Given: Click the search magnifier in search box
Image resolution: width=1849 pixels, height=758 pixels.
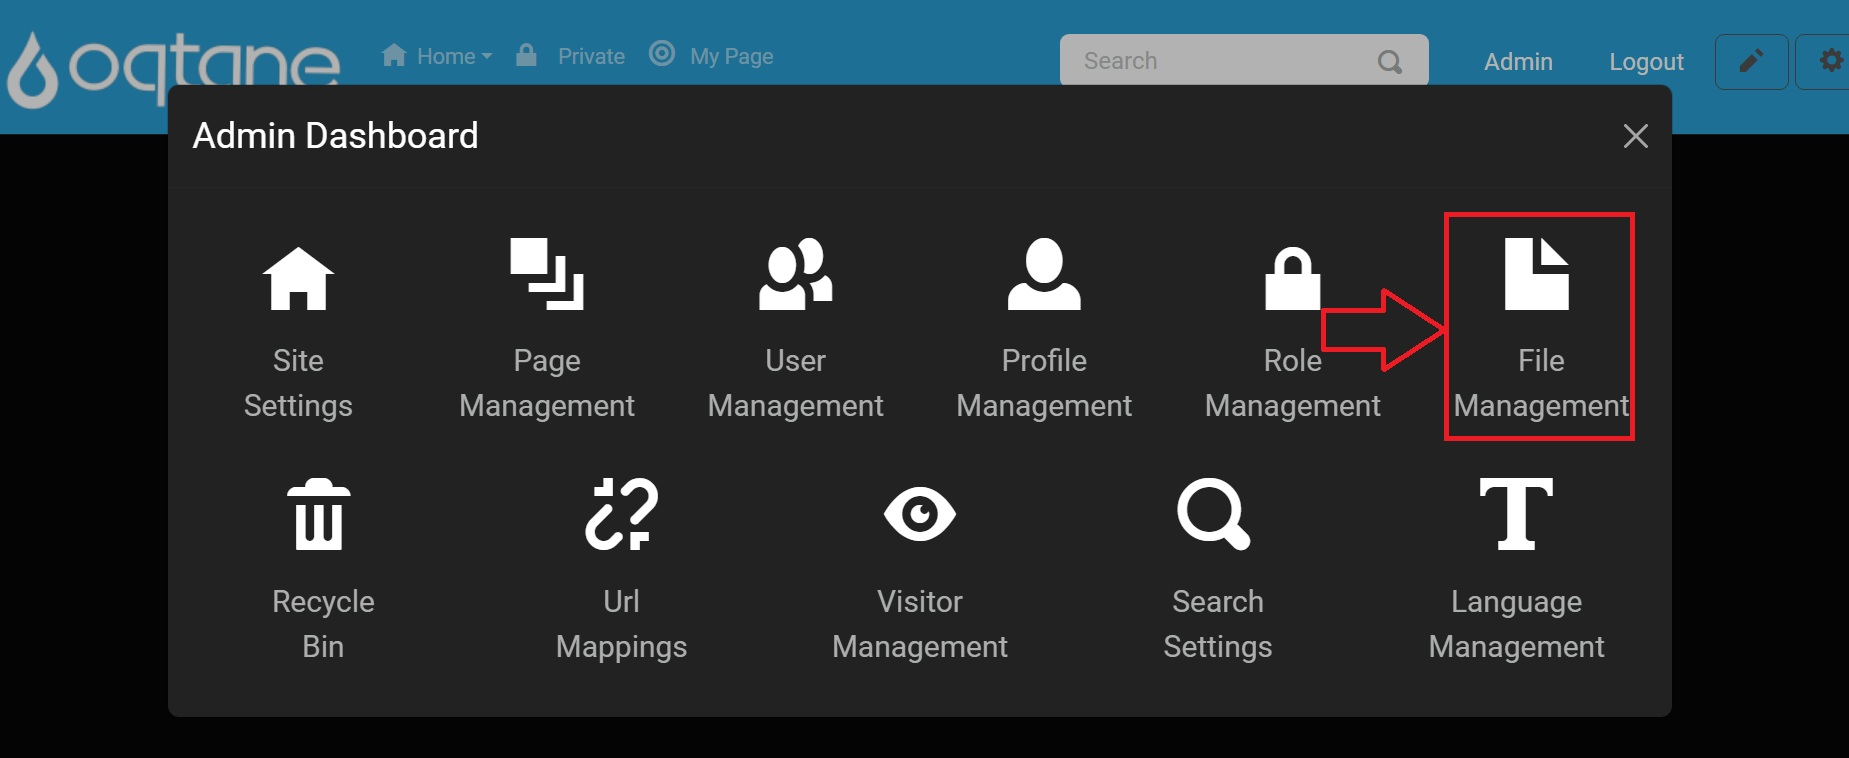Looking at the screenshot, I should coord(1390,62).
